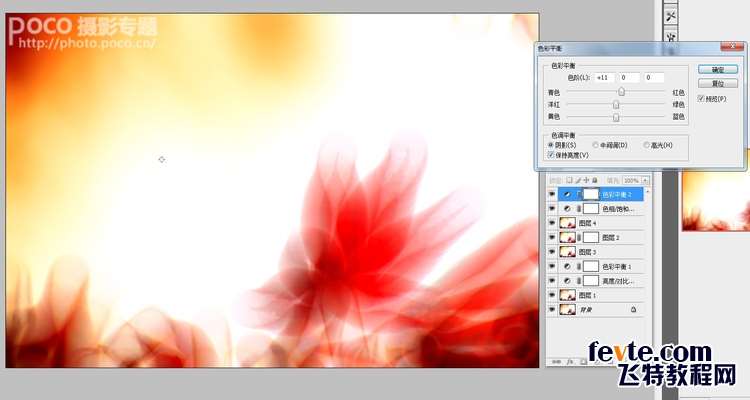Viewport: 750px width, 400px height.
Task: Select the 图层 1 layer name
Action: coord(587,295)
